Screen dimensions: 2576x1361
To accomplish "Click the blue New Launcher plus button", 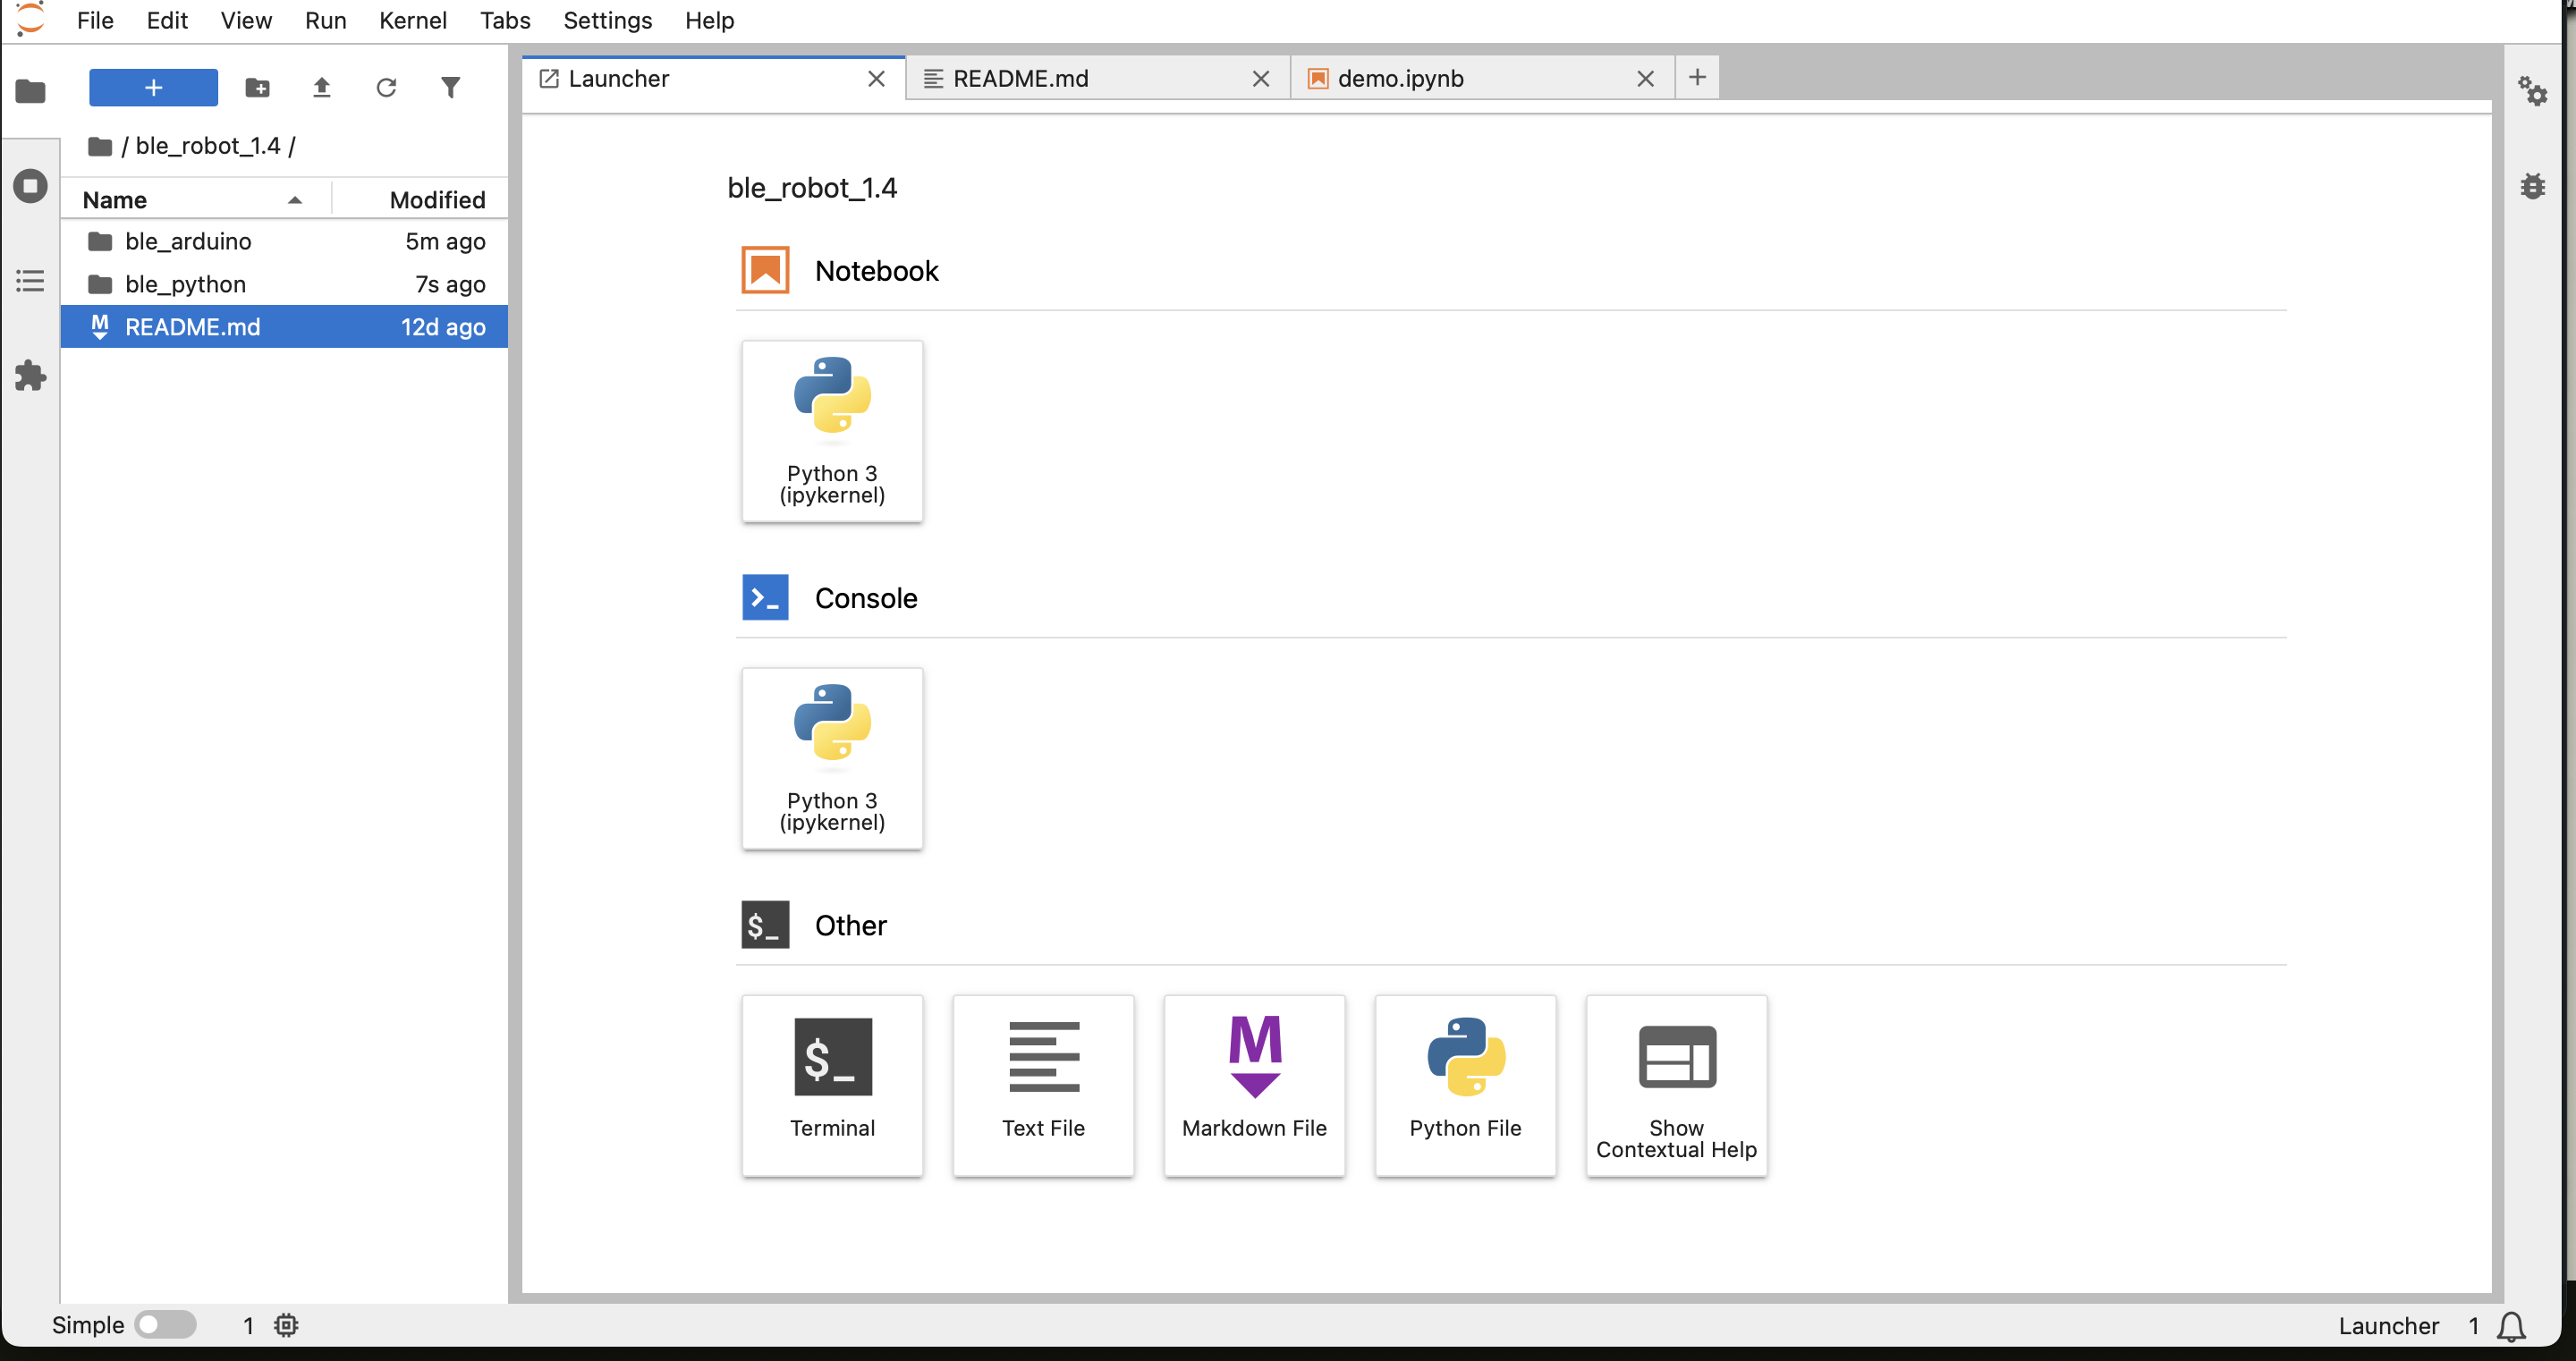I will tap(153, 88).
